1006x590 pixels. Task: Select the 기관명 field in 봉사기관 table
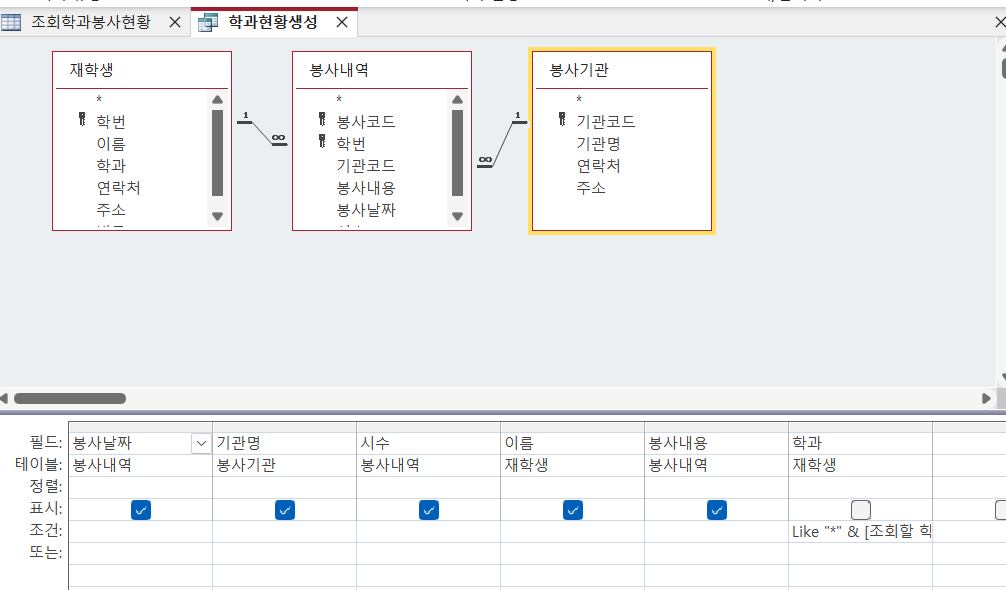point(600,143)
